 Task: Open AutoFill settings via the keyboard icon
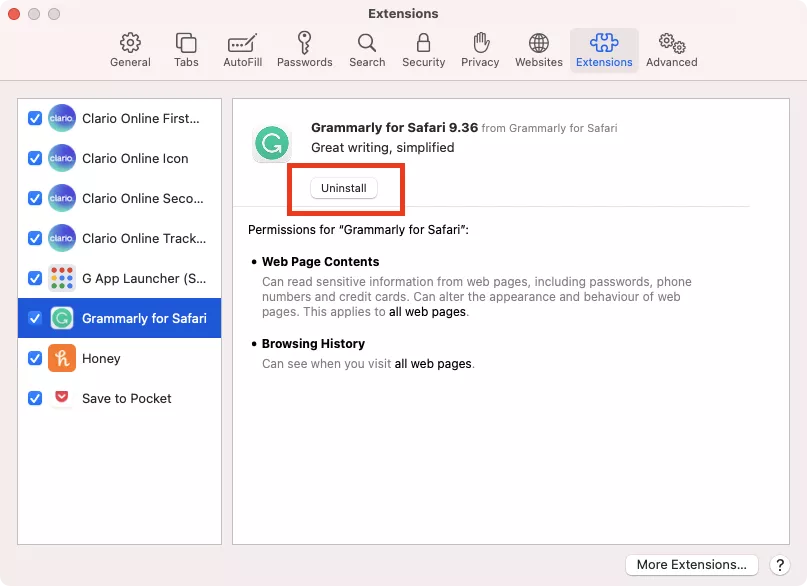pyautogui.click(x=242, y=49)
